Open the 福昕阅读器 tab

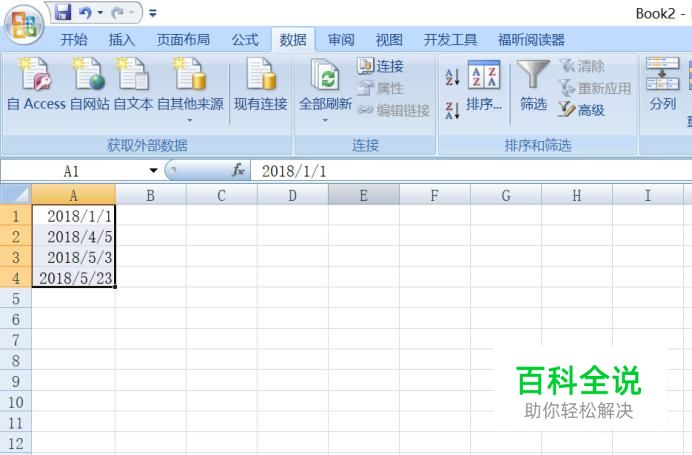tap(531, 40)
